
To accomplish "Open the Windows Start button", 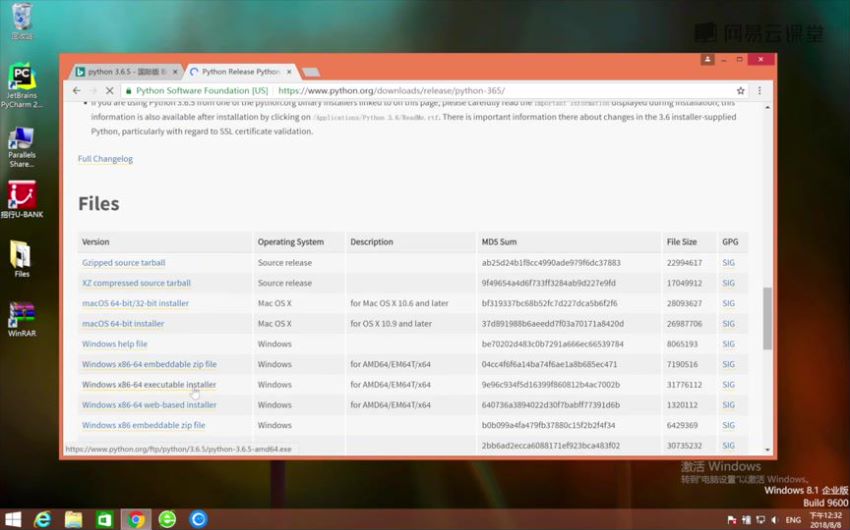I will [x=12, y=519].
